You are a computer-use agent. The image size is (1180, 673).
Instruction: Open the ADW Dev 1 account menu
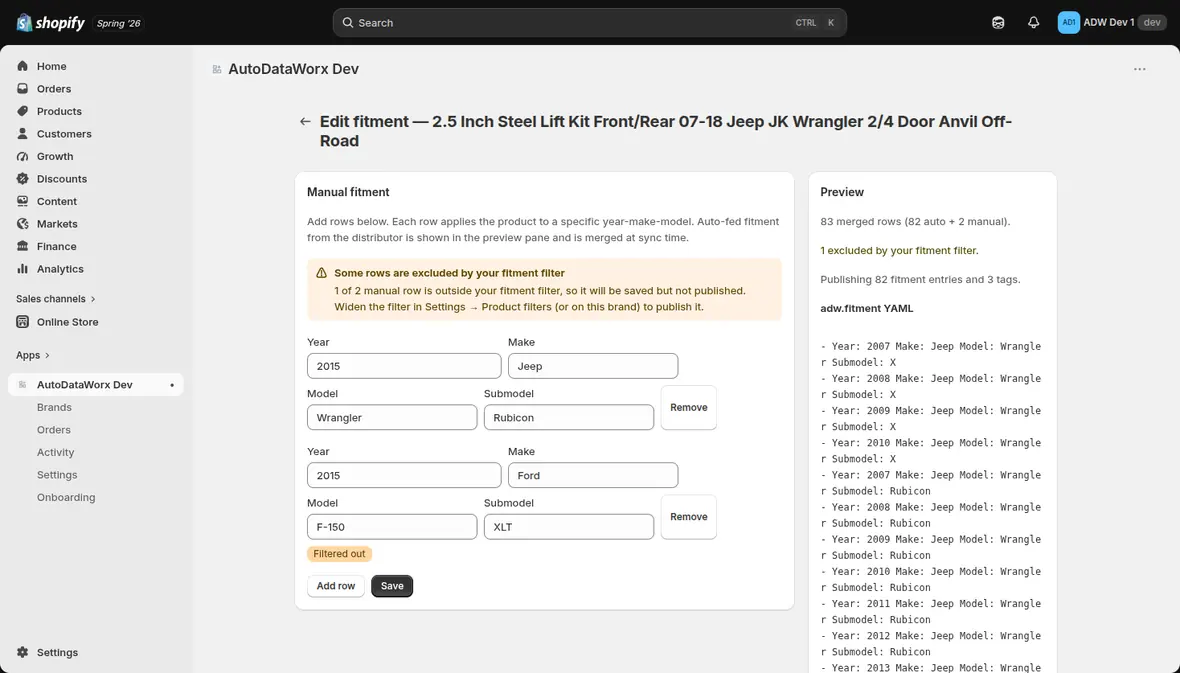1112,23
